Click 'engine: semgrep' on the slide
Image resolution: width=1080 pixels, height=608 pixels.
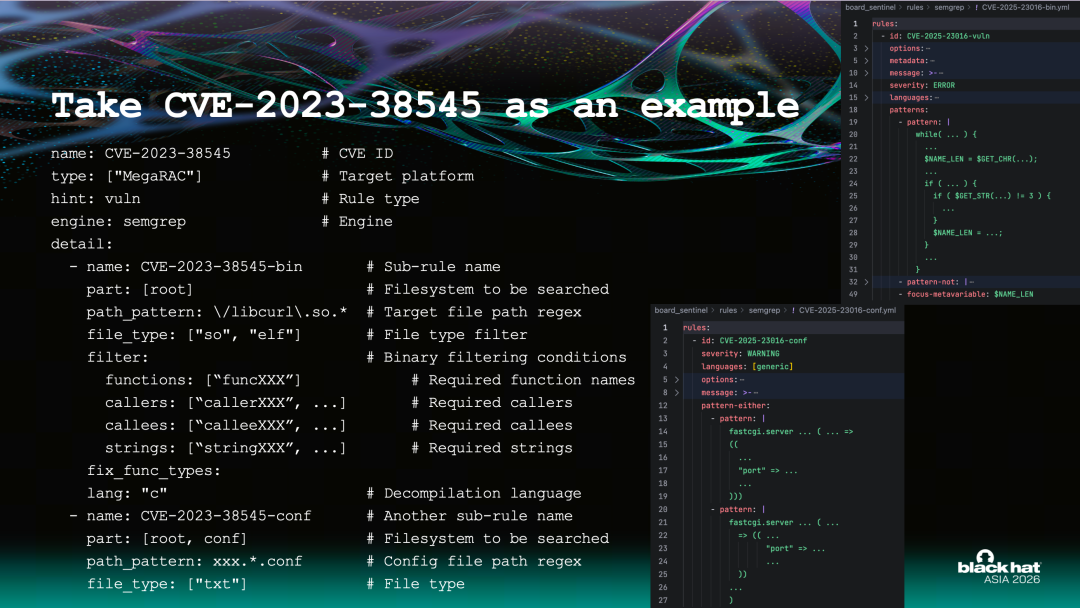pyautogui.click(x=118, y=222)
